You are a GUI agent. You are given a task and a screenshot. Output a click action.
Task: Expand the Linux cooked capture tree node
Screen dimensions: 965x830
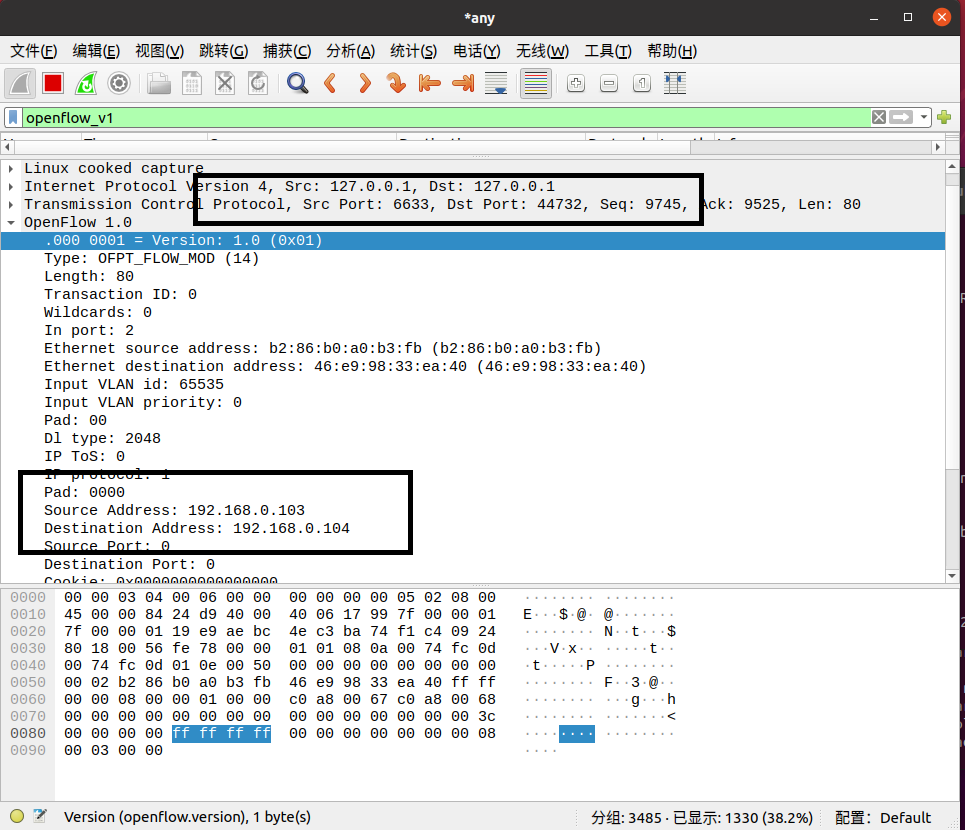pyautogui.click(x=11, y=168)
